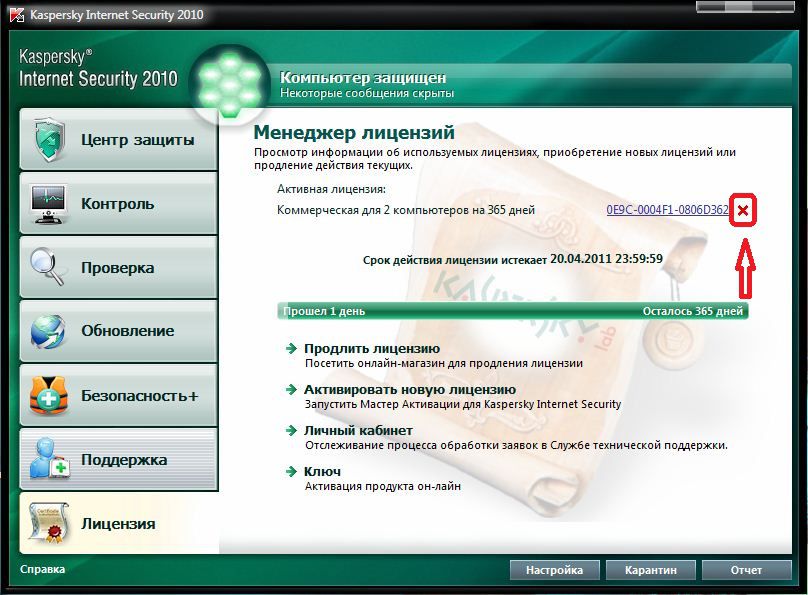Open Настройка settings button
Screen dimensions: 808x595
click(x=554, y=570)
